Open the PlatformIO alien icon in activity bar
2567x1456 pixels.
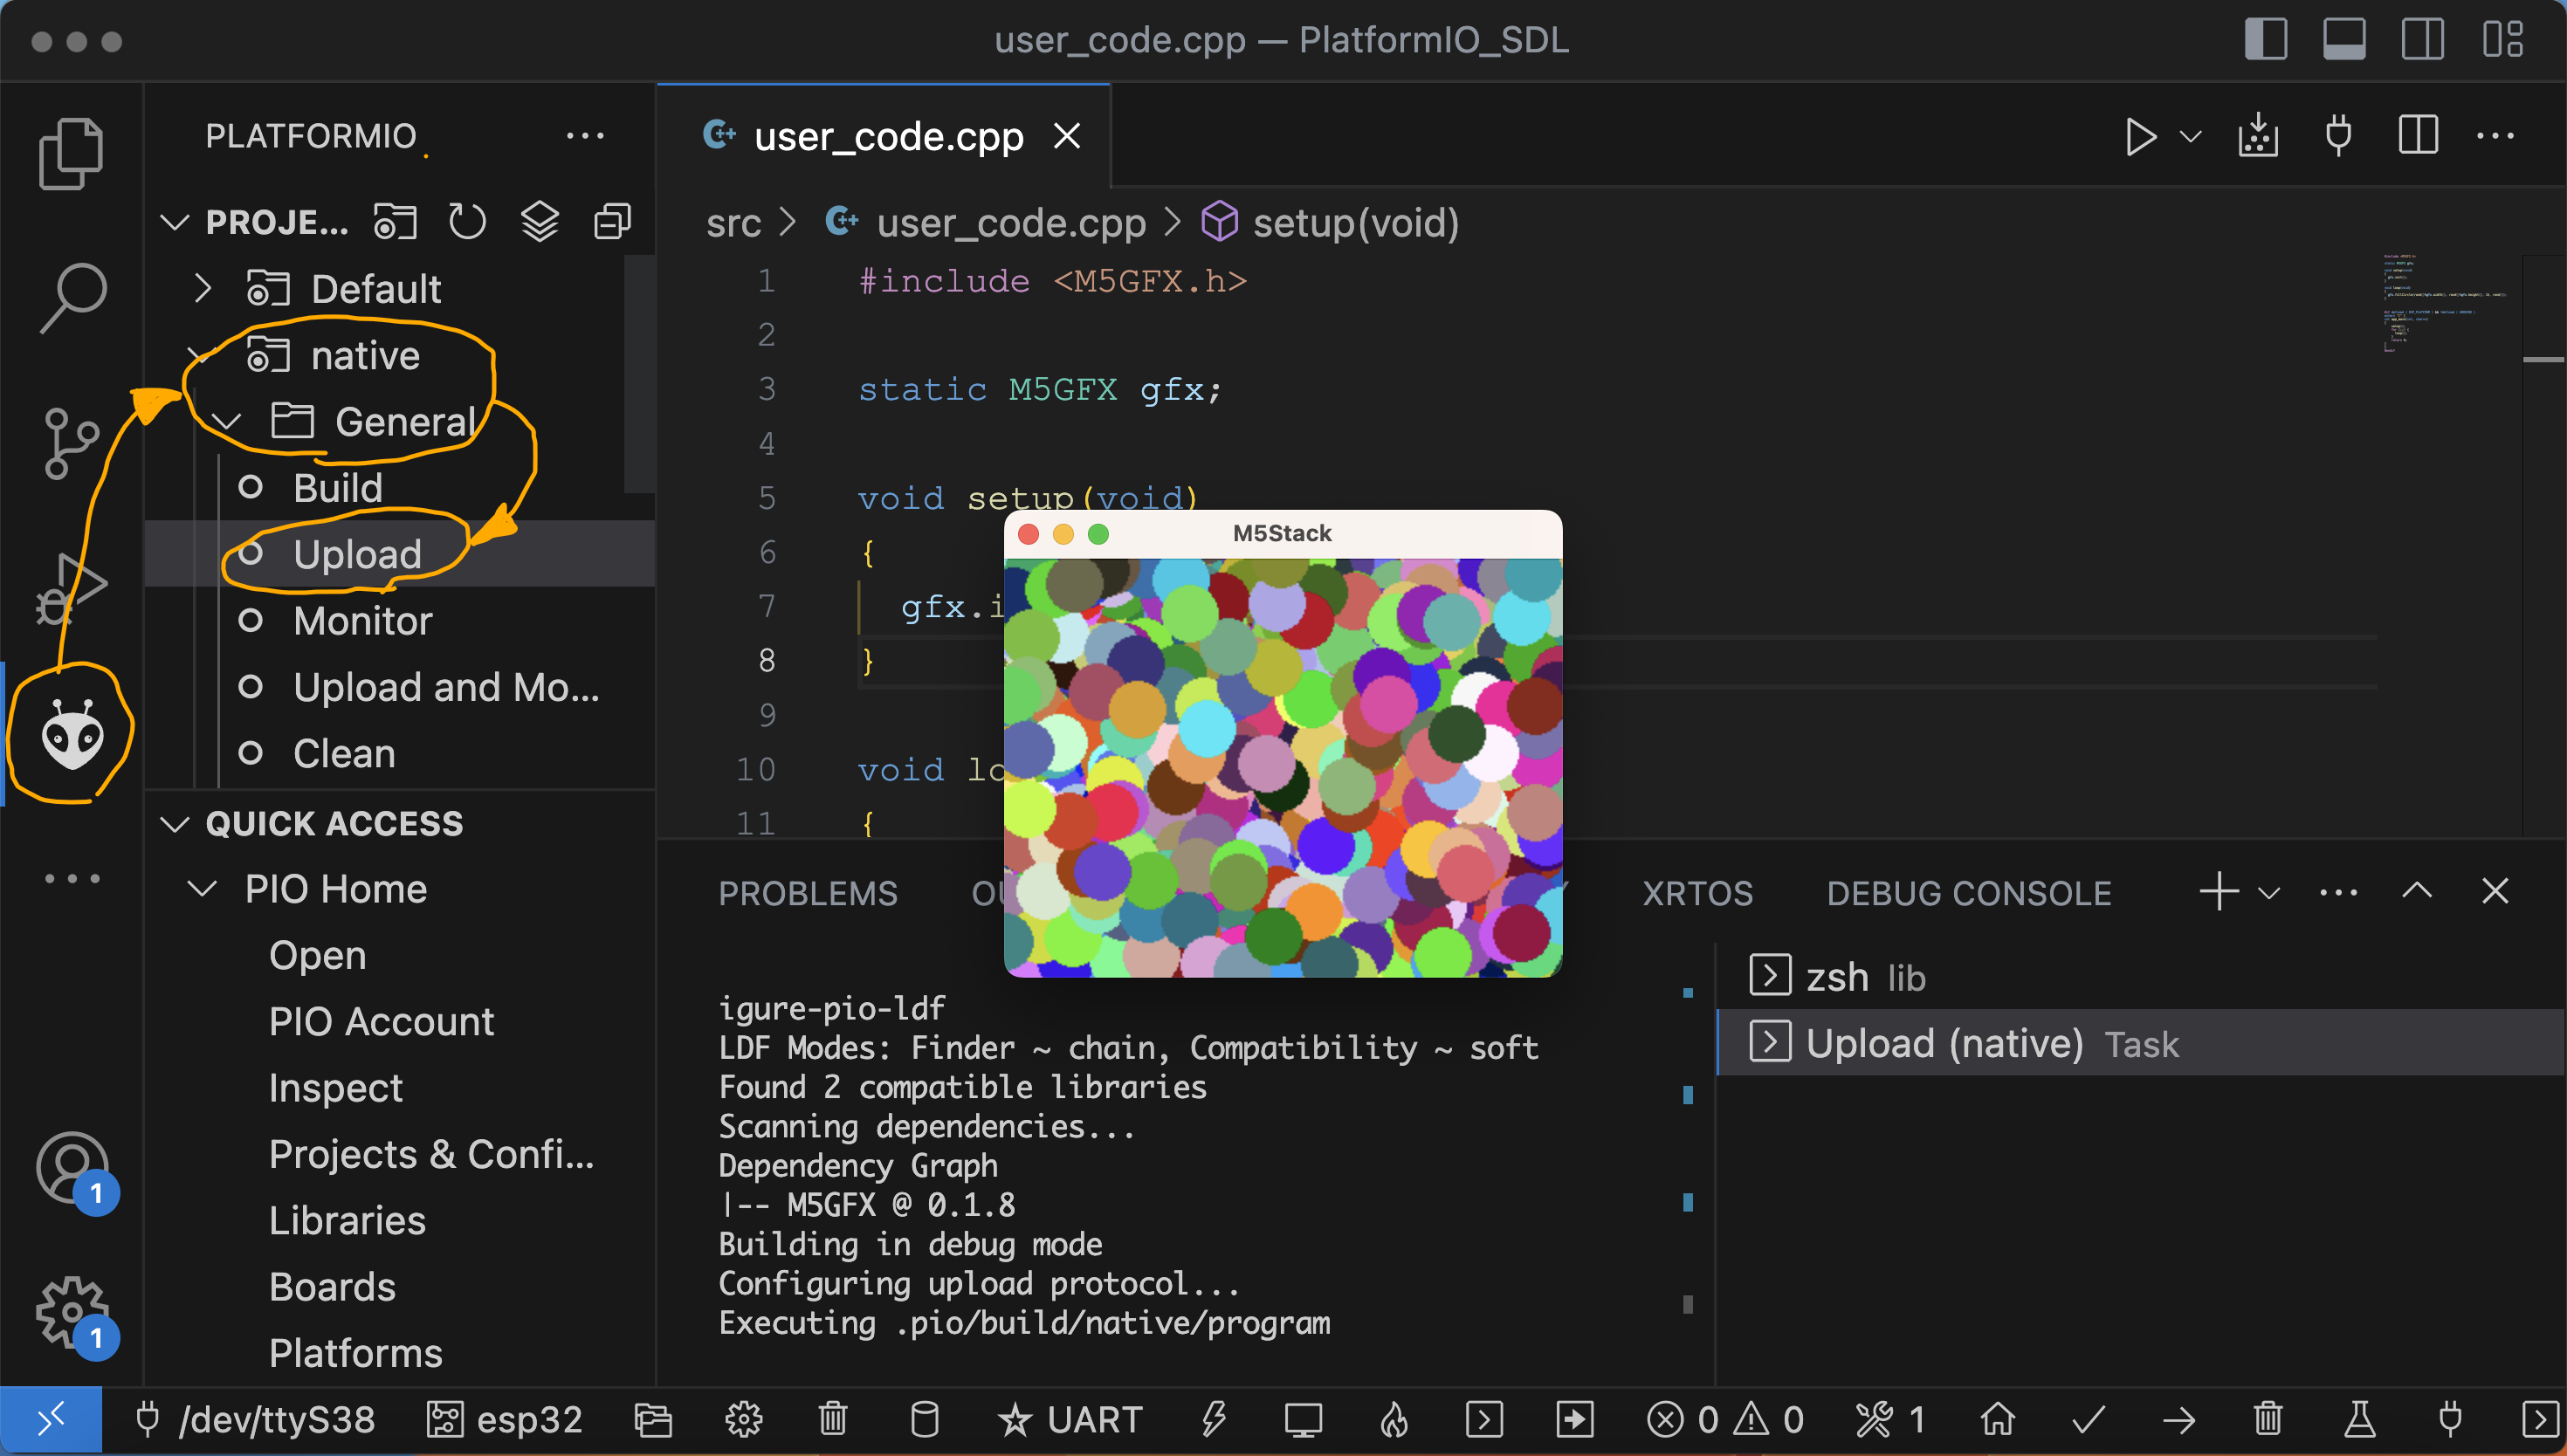72,736
